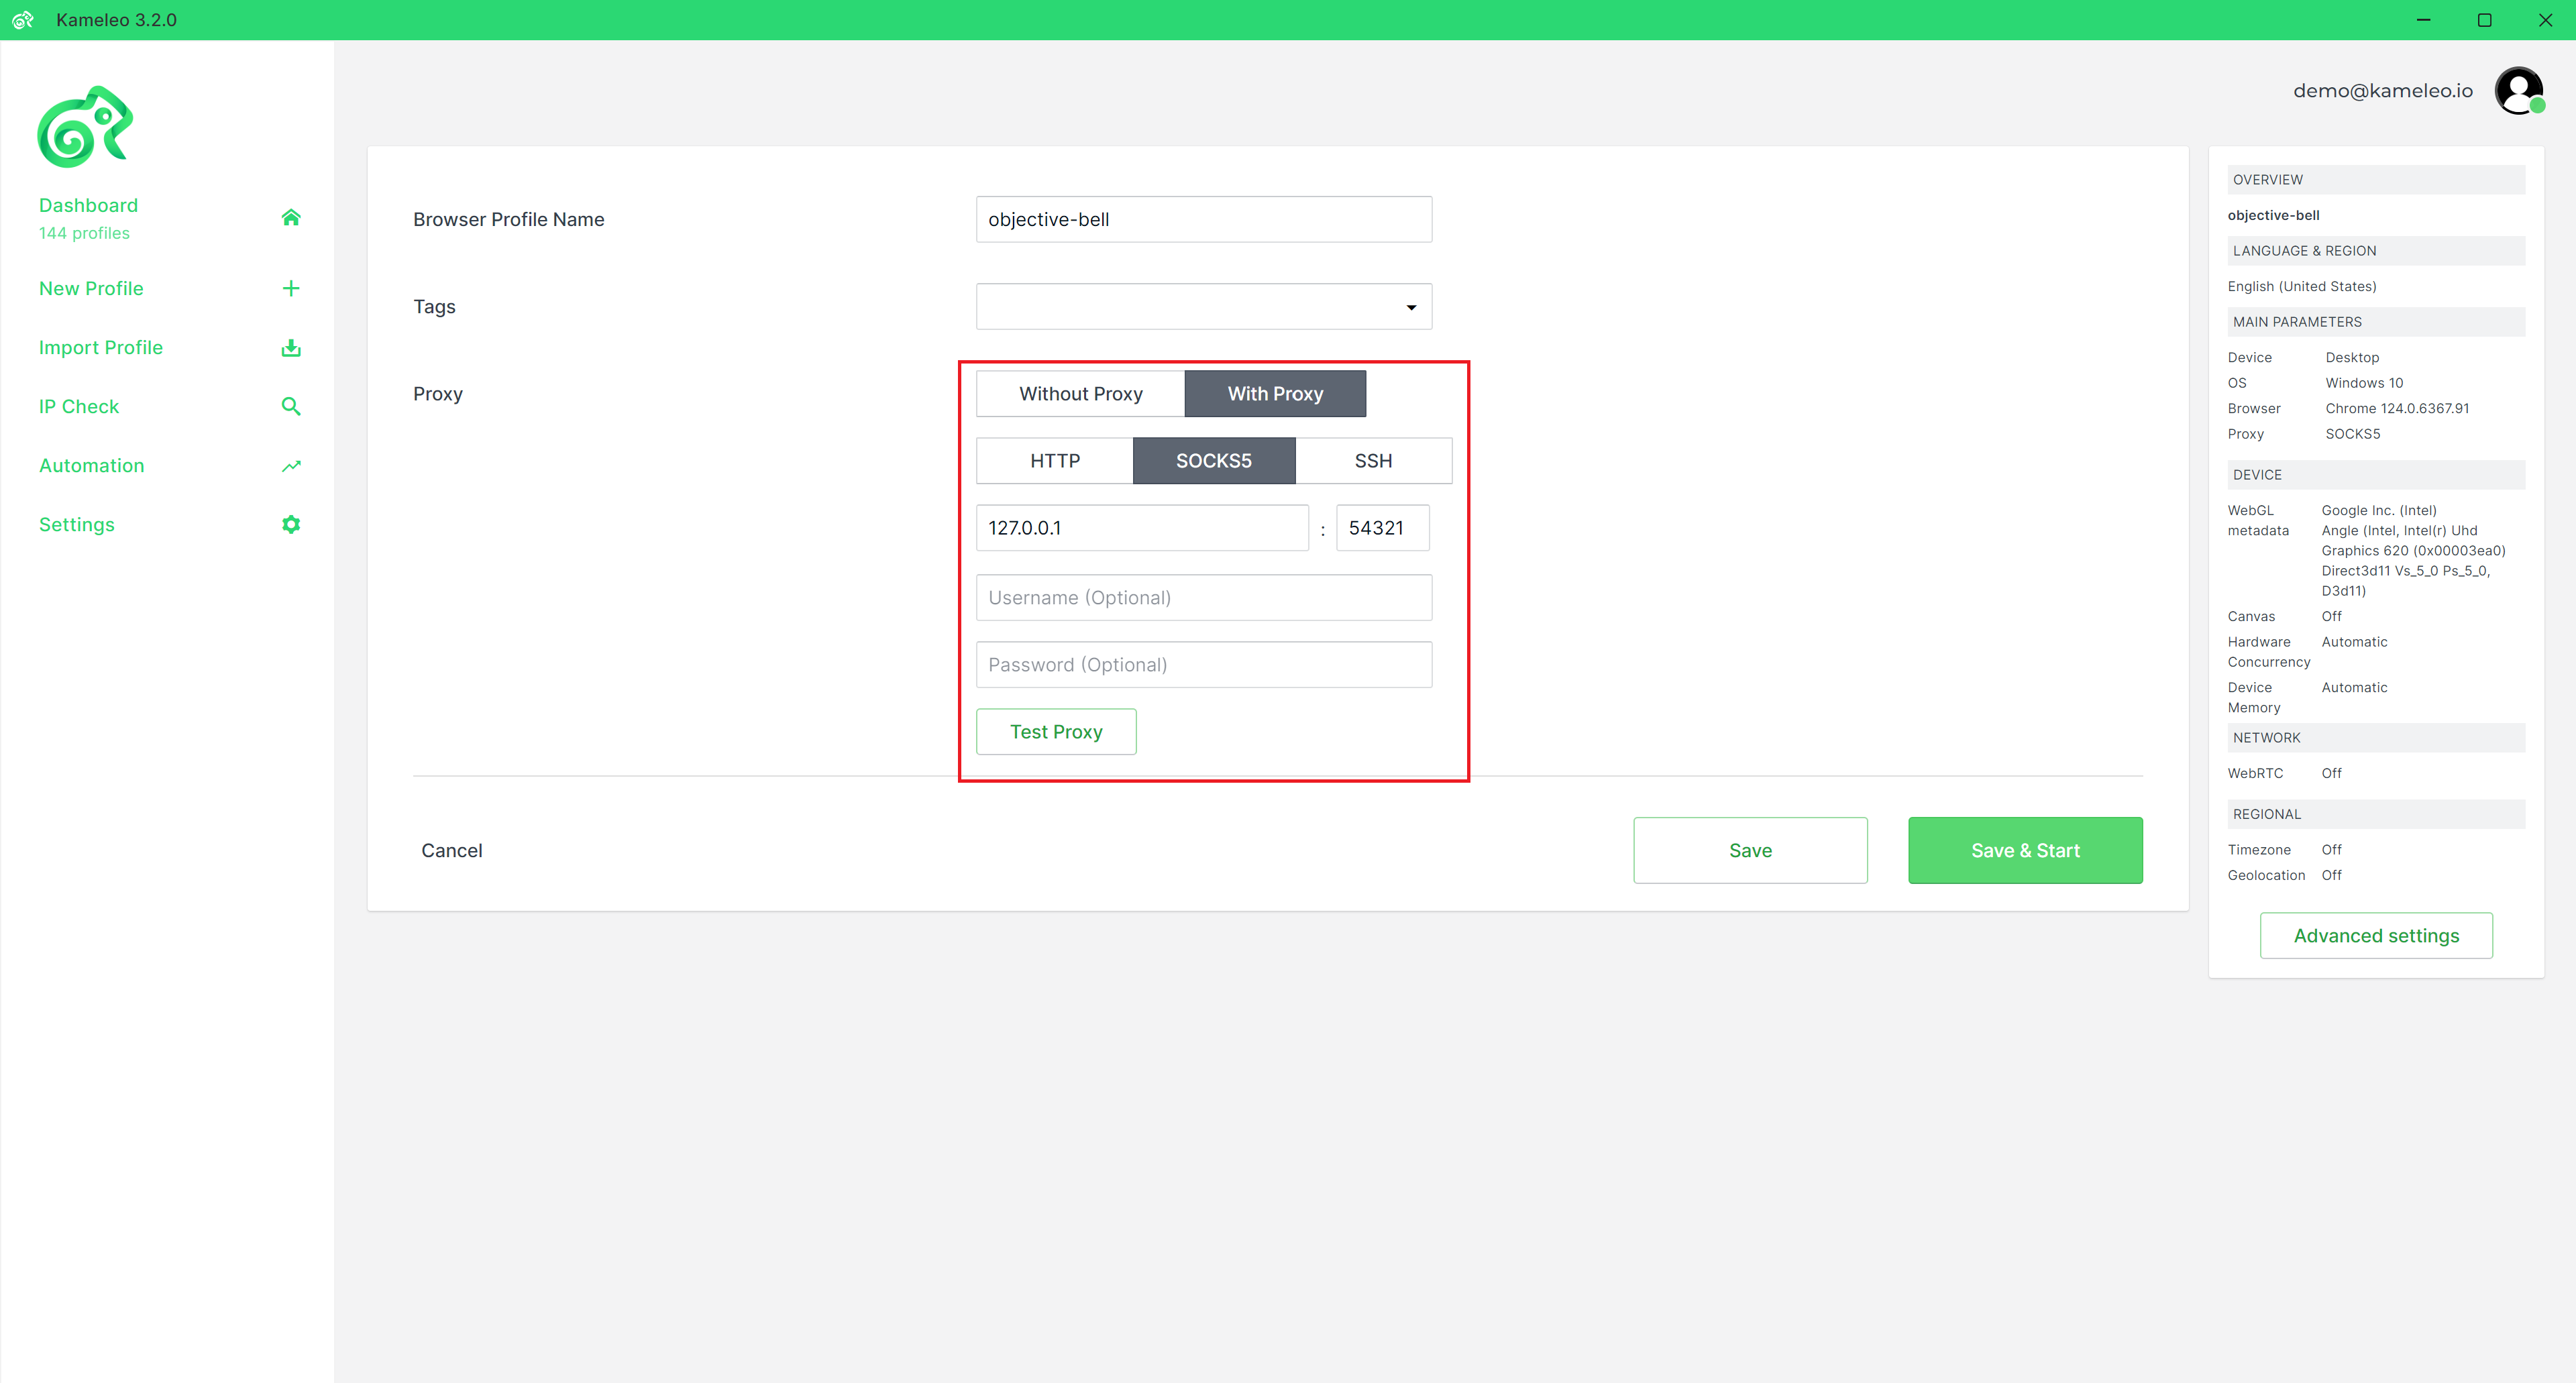Click 'English (United States)' in the overview
Image resolution: width=2576 pixels, height=1383 pixels.
tap(2302, 286)
